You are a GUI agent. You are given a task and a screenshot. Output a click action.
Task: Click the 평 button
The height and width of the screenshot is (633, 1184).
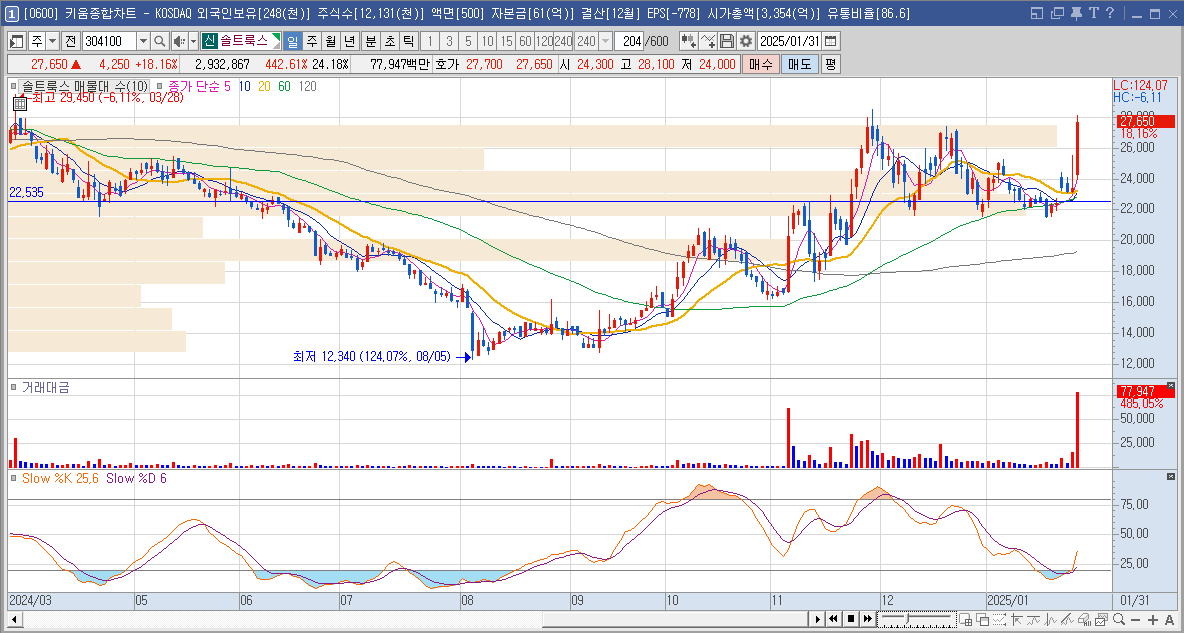pos(830,64)
